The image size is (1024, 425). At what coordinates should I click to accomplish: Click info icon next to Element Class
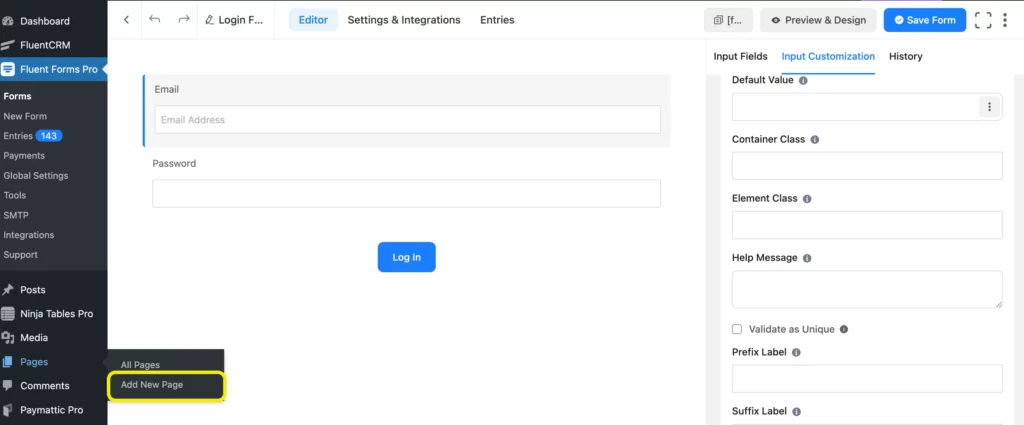(x=807, y=198)
